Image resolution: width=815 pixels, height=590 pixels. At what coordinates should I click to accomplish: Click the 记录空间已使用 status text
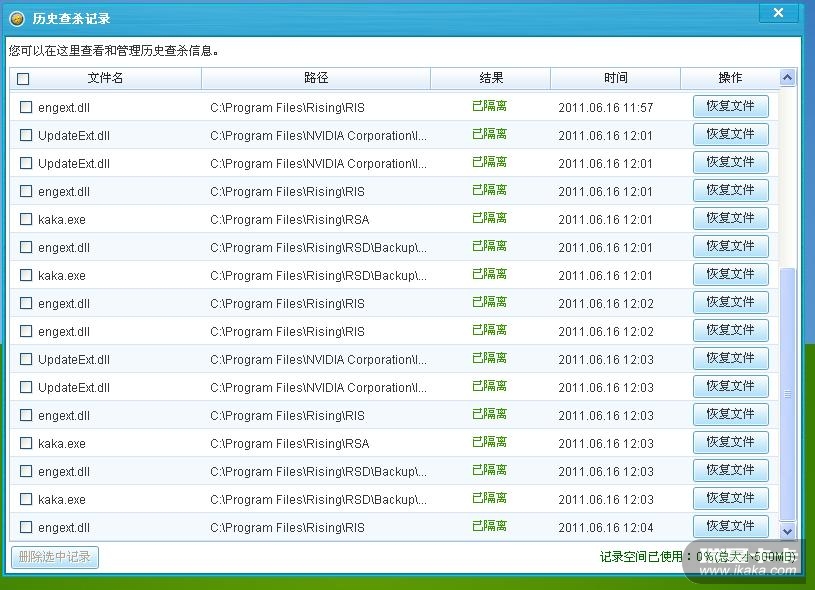coord(698,557)
